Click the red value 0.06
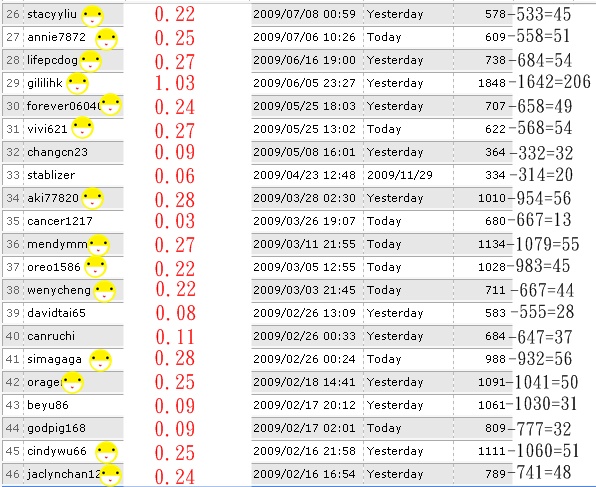Viewport: 596px width, 487px height. (175, 176)
